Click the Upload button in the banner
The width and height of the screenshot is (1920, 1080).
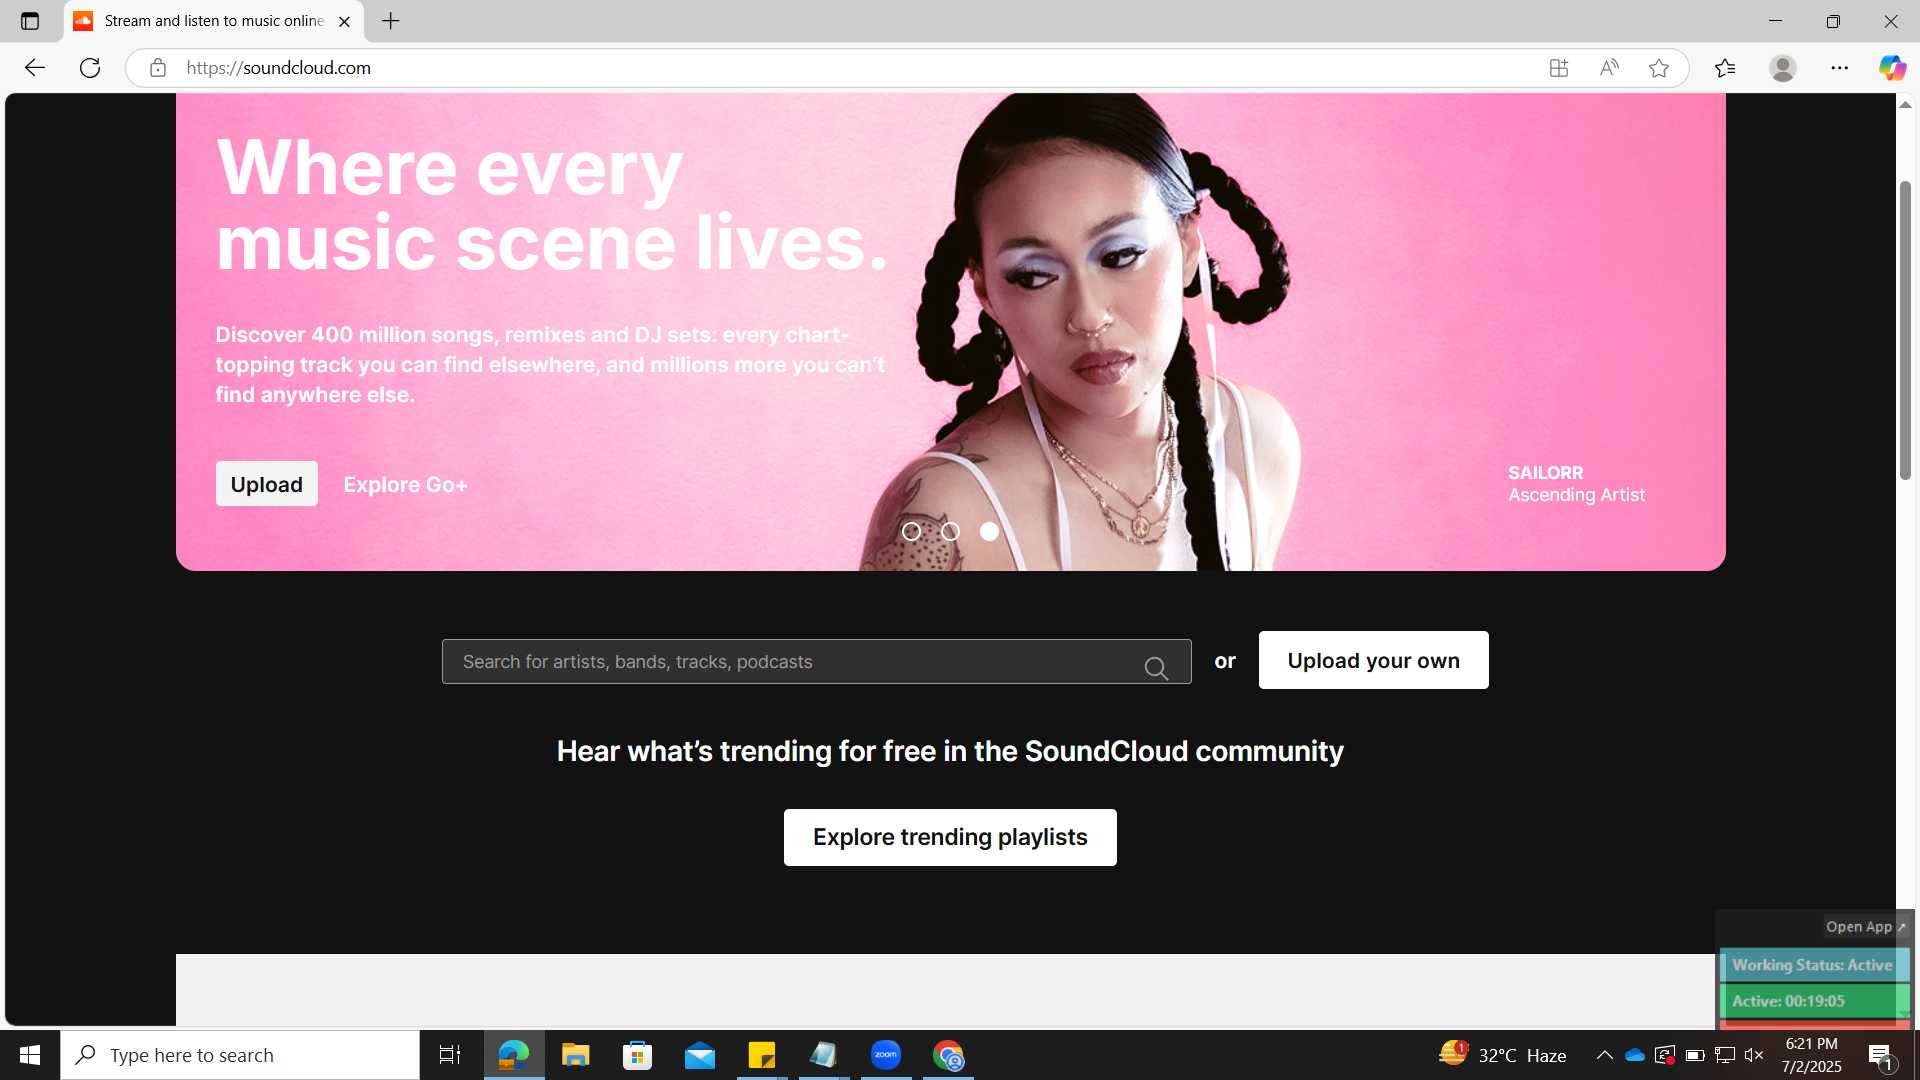point(267,484)
